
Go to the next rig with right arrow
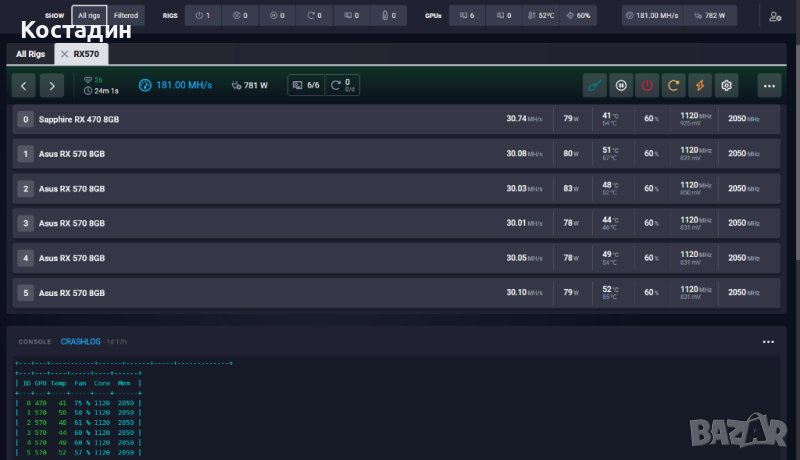pyautogui.click(x=53, y=86)
